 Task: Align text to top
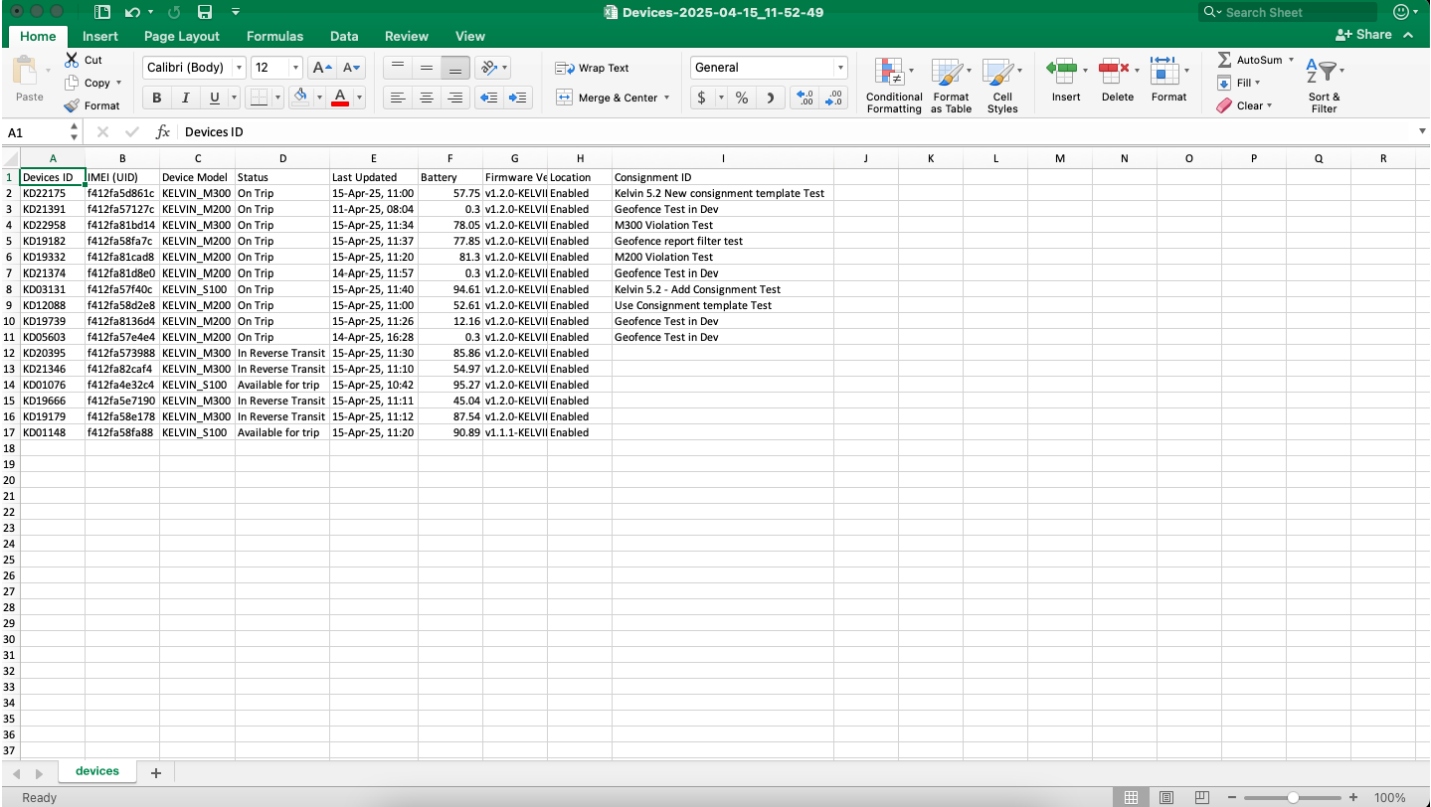pyautogui.click(x=397, y=68)
